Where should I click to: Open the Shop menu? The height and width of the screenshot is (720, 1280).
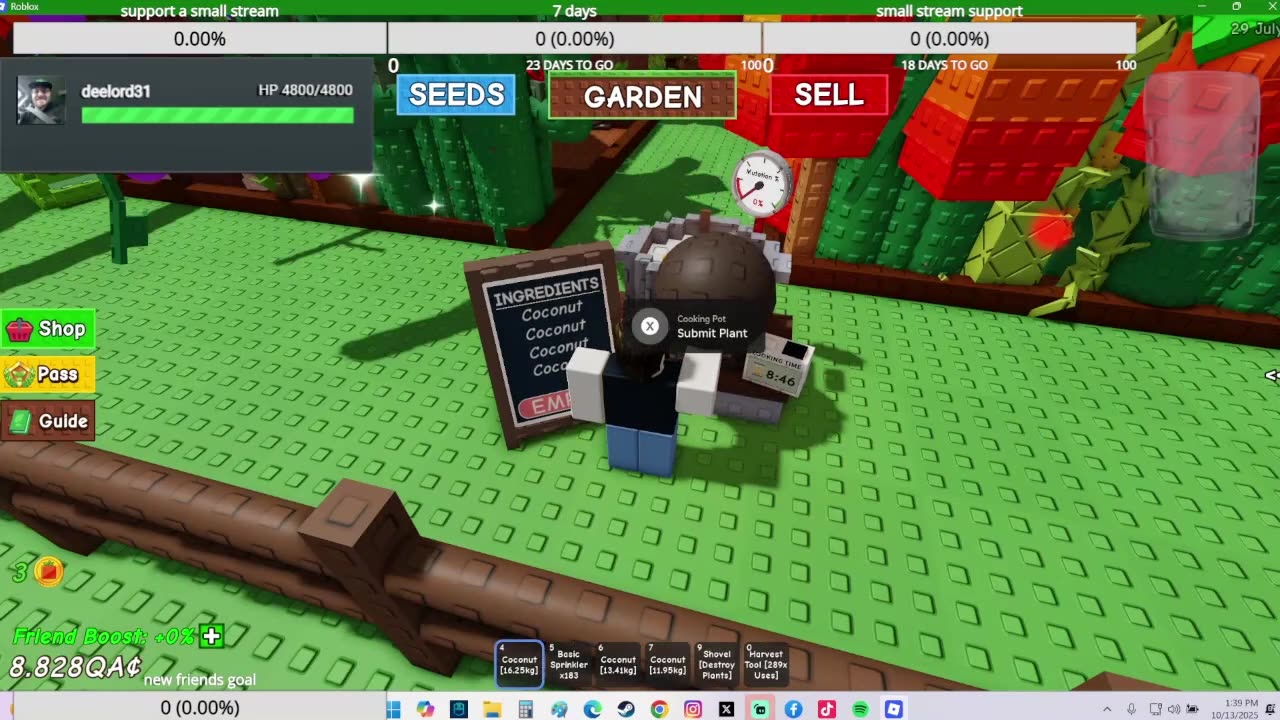click(48, 329)
